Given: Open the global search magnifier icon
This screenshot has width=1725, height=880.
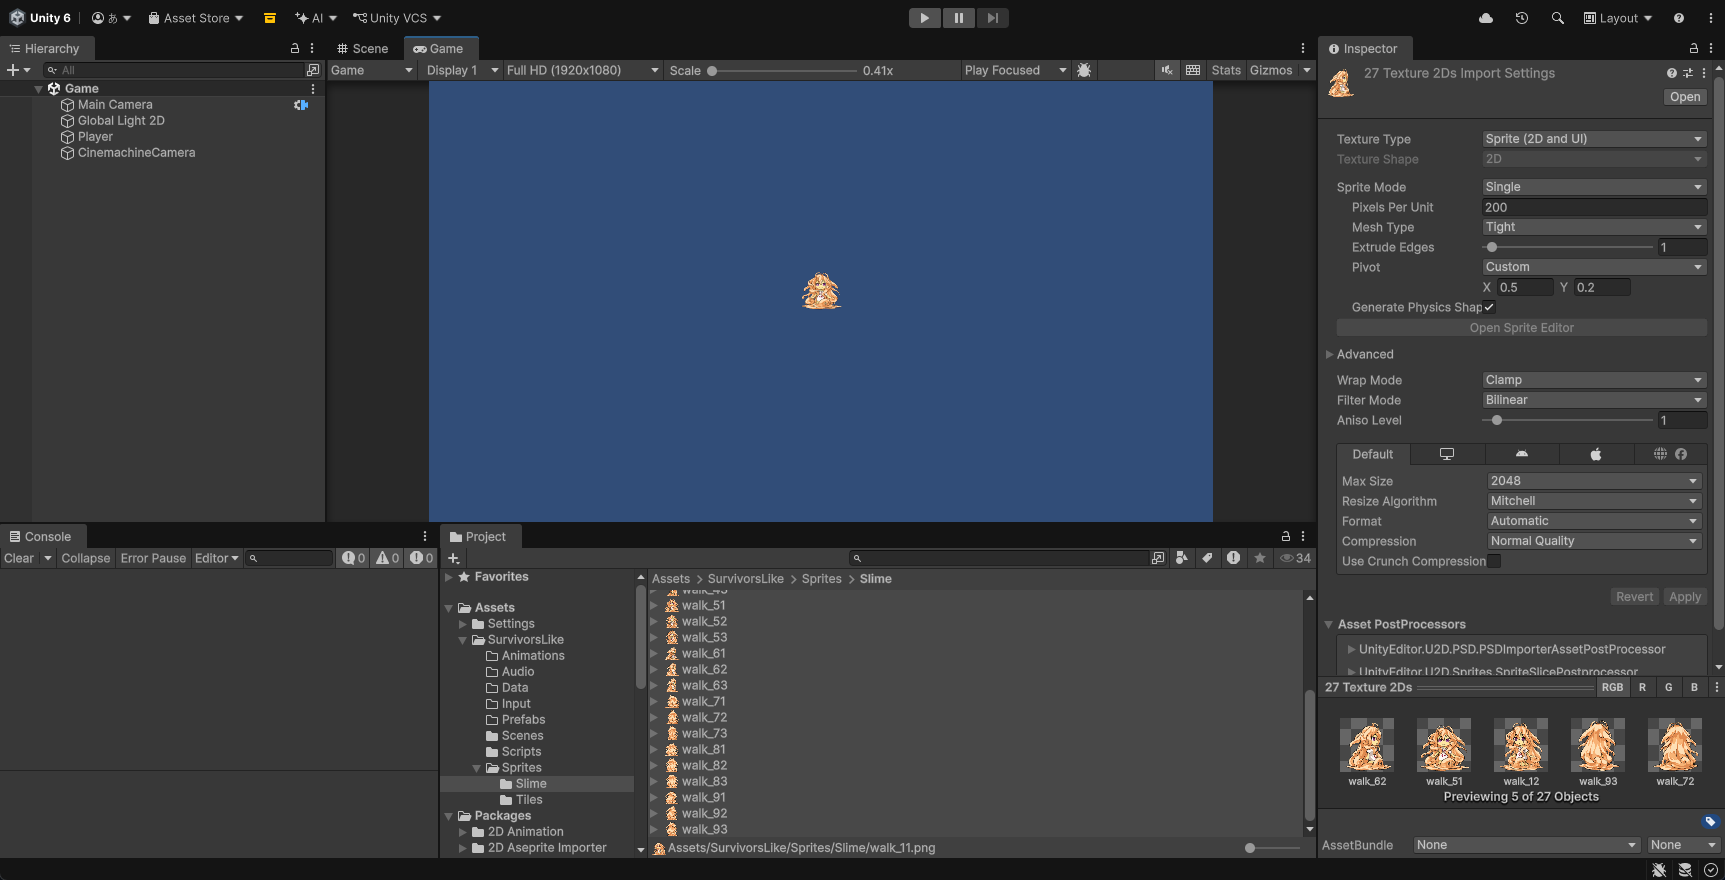Looking at the screenshot, I should pyautogui.click(x=1557, y=18).
